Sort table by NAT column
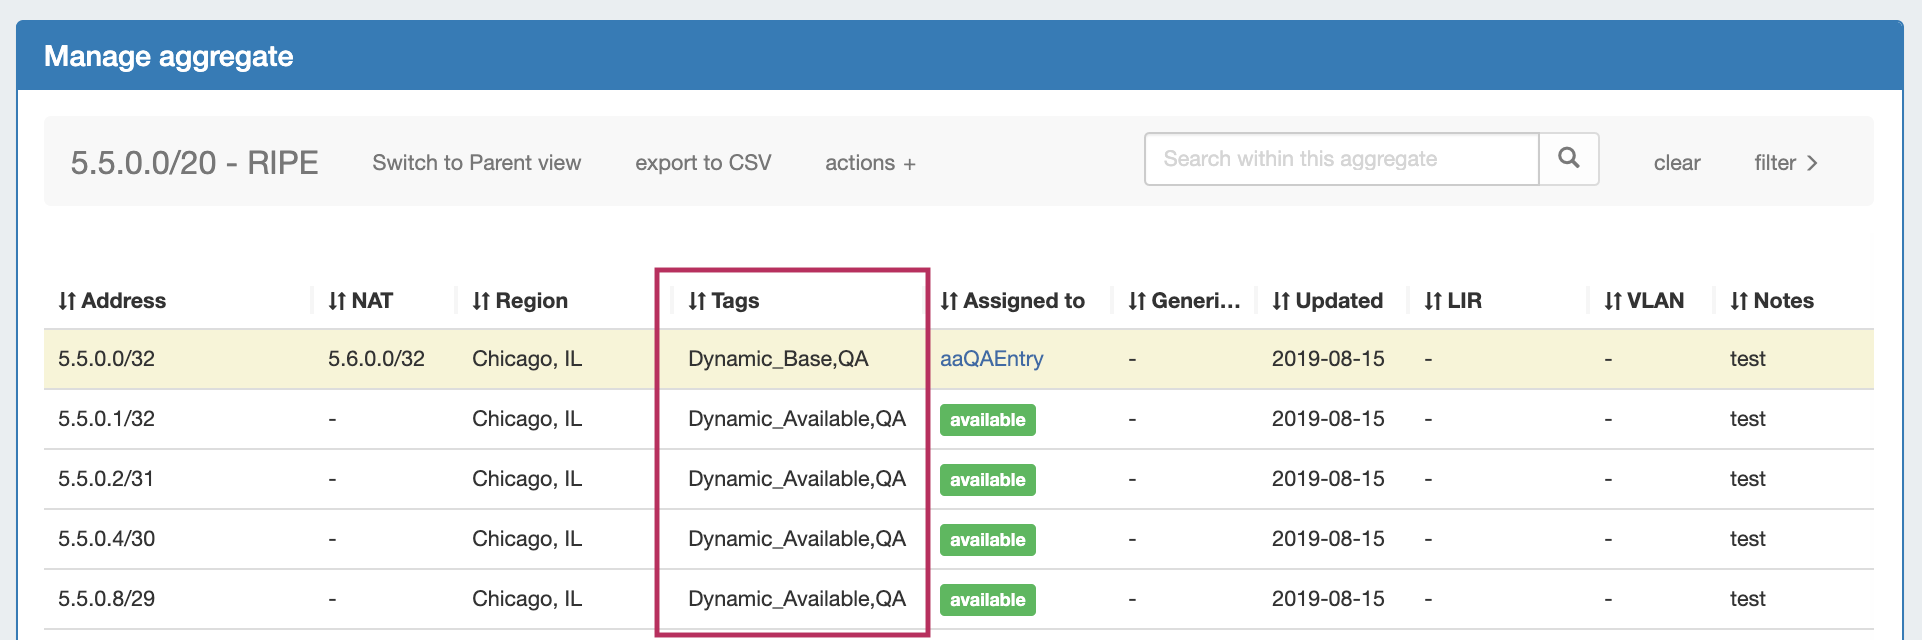 (x=360, y=301)
